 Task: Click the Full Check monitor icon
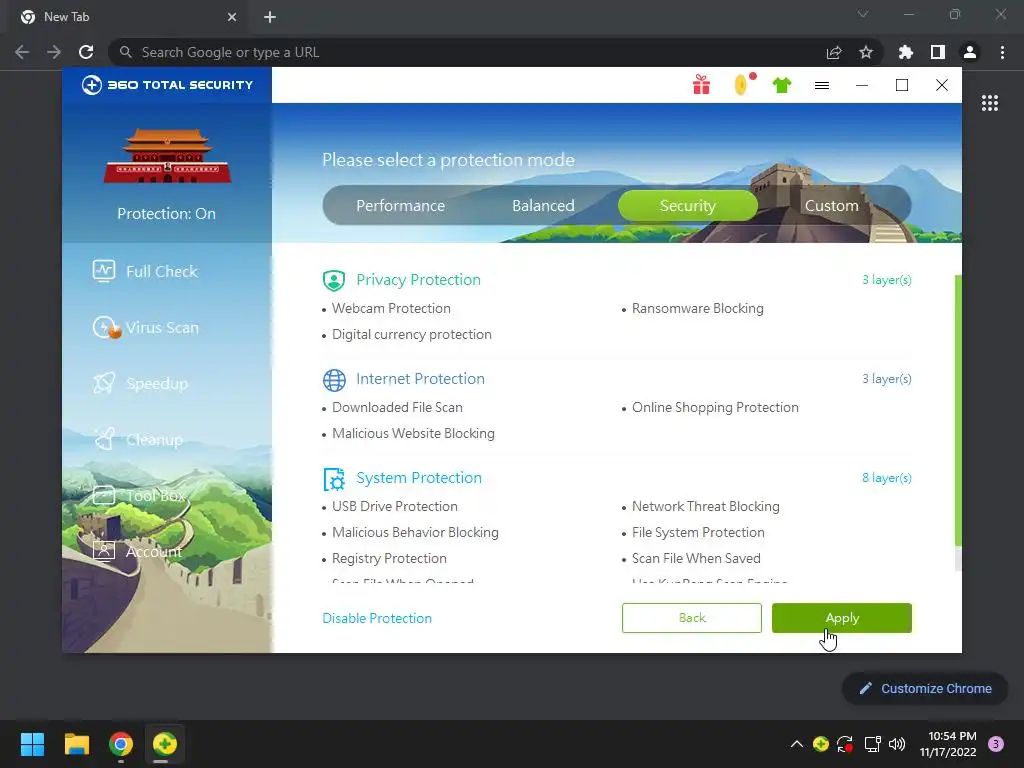coord(104,270)
